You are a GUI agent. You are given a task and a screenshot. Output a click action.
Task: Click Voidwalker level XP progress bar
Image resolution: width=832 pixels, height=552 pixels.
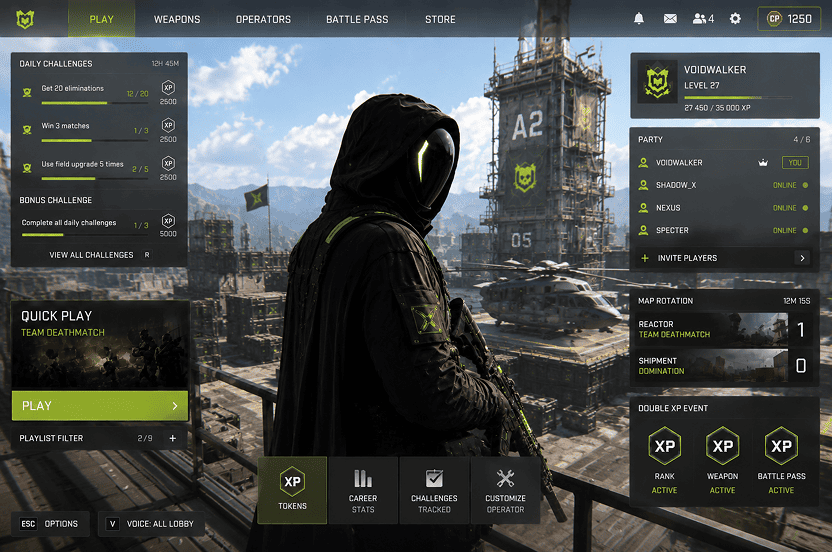[738, 98]
